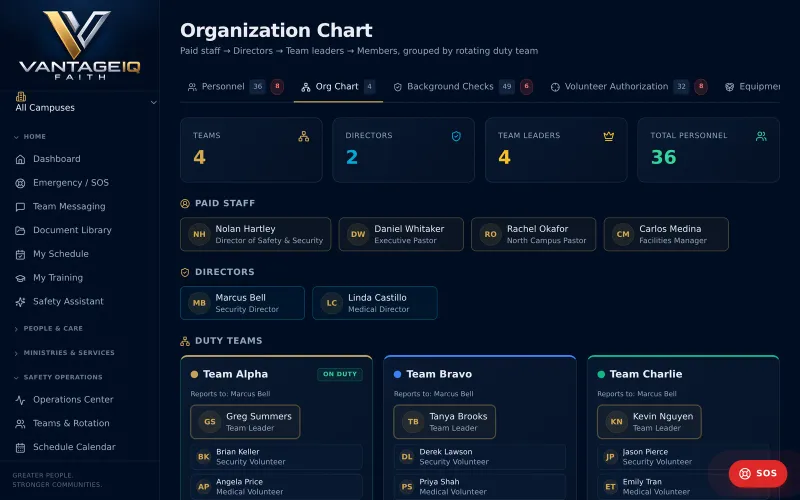Image resolution: width=800 pixels, height=500 pixels.
Task: Open Carlos Medina staff card
Action: click(666, 234)
